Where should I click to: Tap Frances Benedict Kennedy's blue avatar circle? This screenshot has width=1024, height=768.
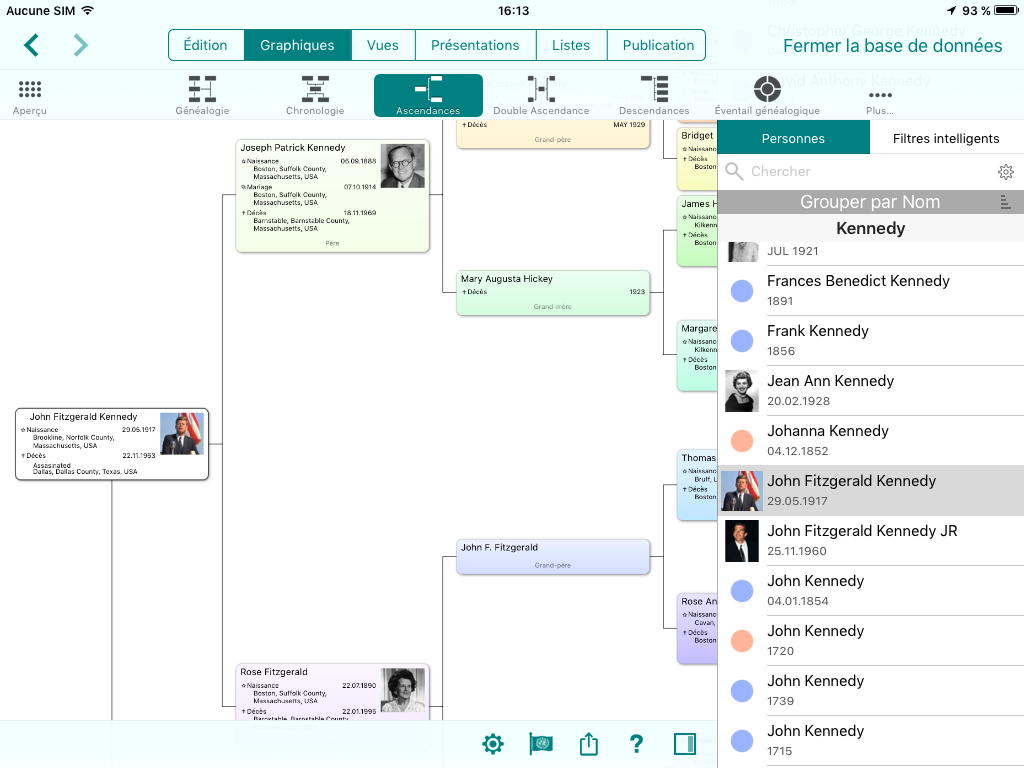point(742,291)
